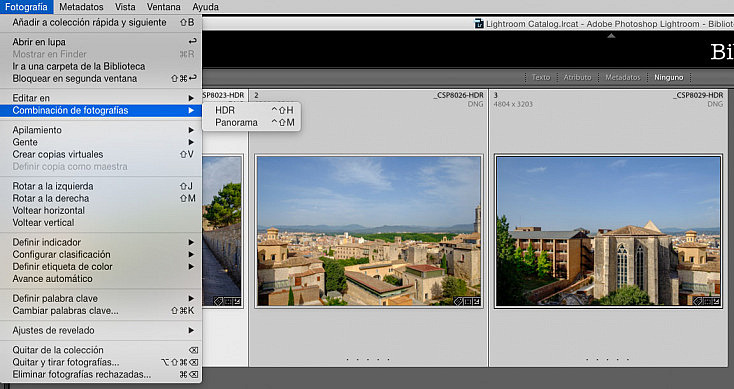Click the DNG label of the _CSP8029-HDR cell

click(715, 104)
